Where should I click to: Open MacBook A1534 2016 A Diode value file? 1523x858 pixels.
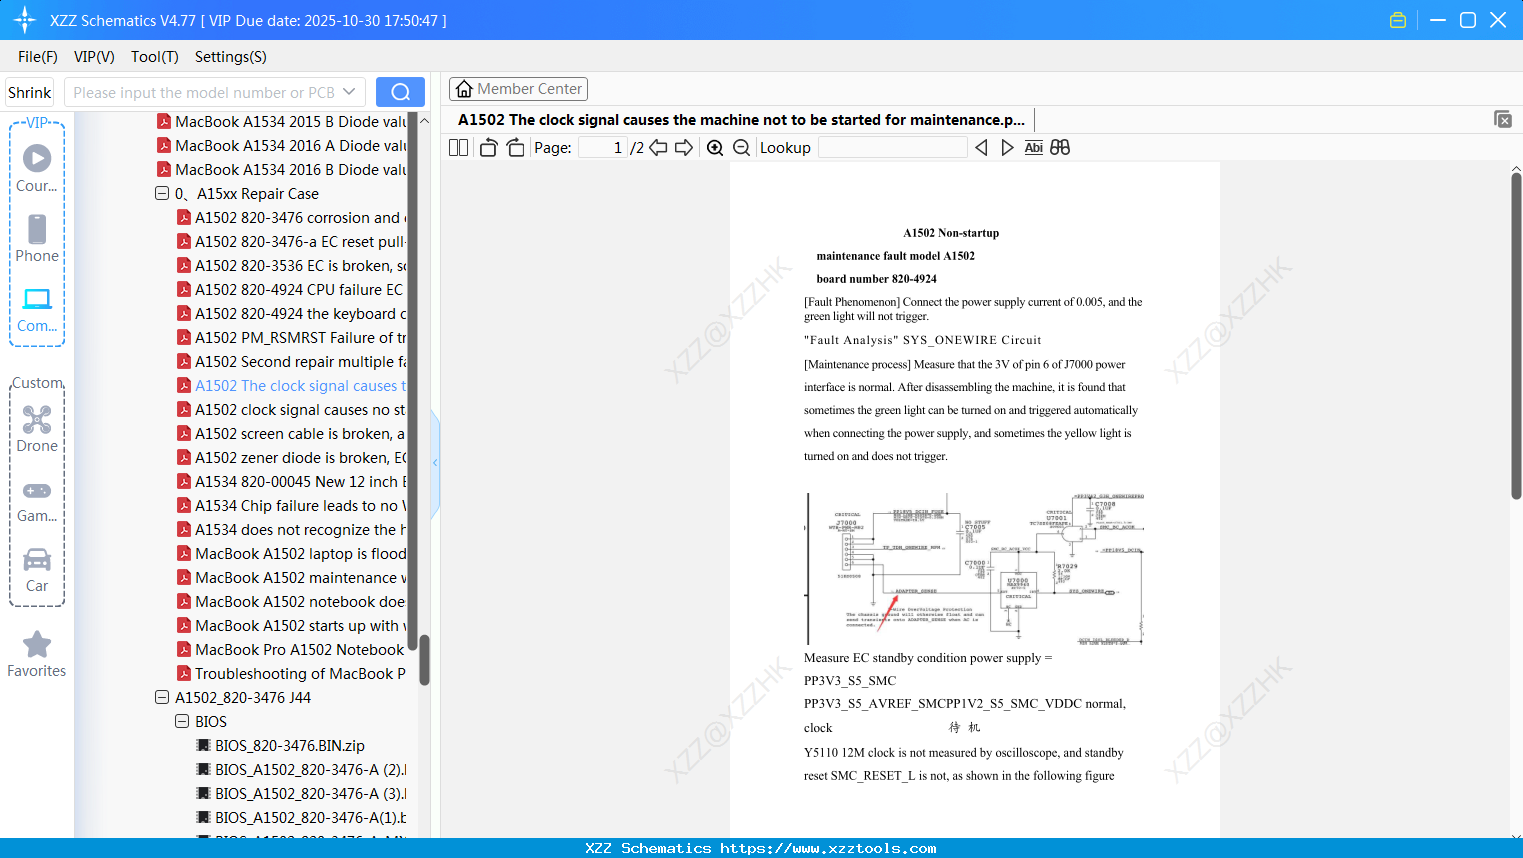tap(282, 146)
